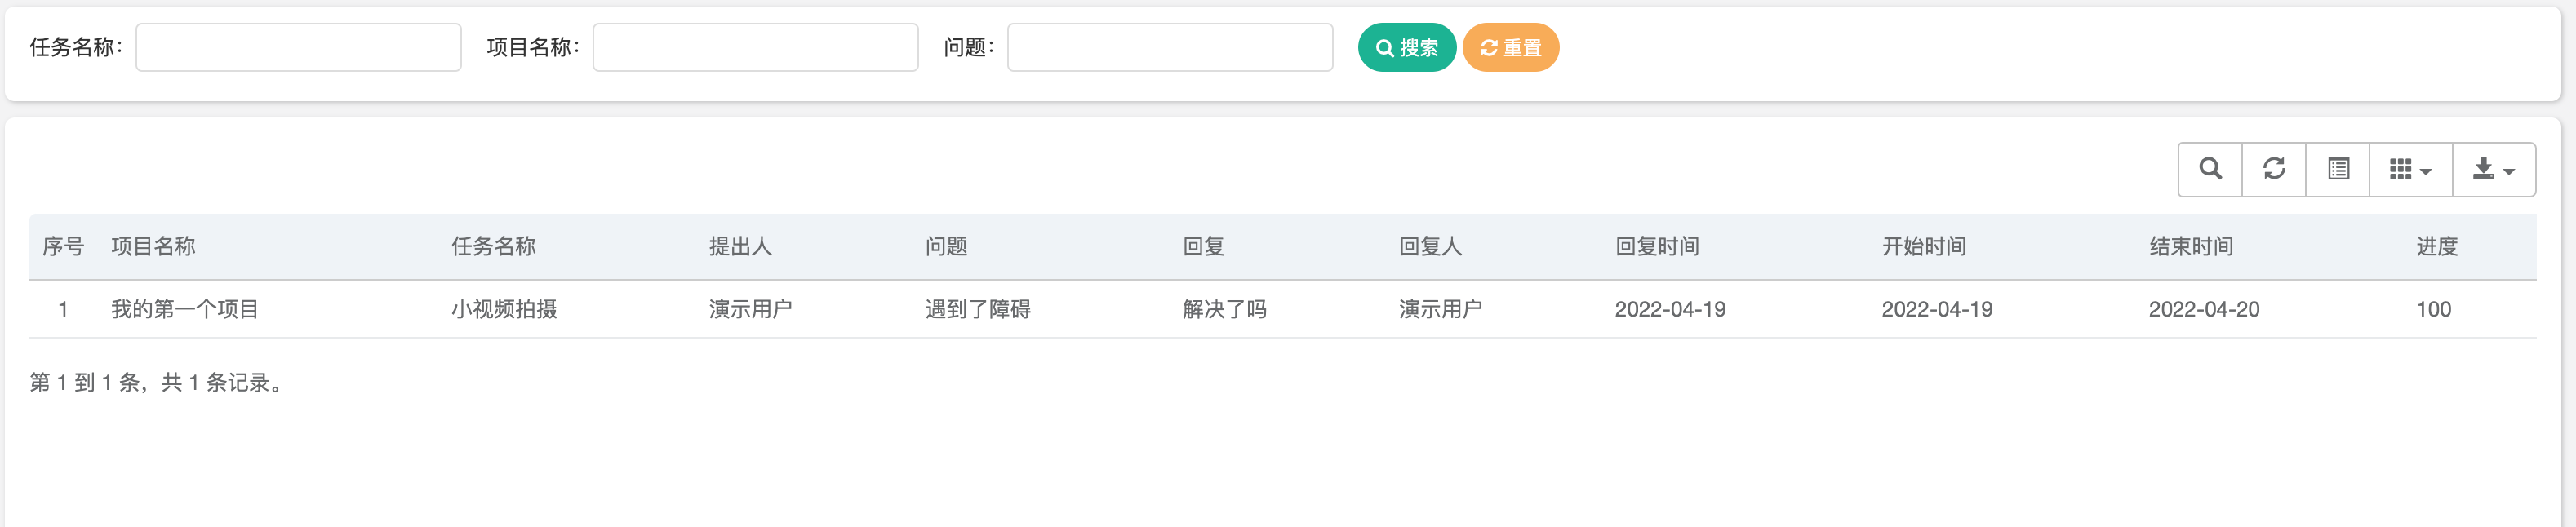Refresh the table with the refresh icon
This screenshot has width=2576, height=527.
point(2274,169)
